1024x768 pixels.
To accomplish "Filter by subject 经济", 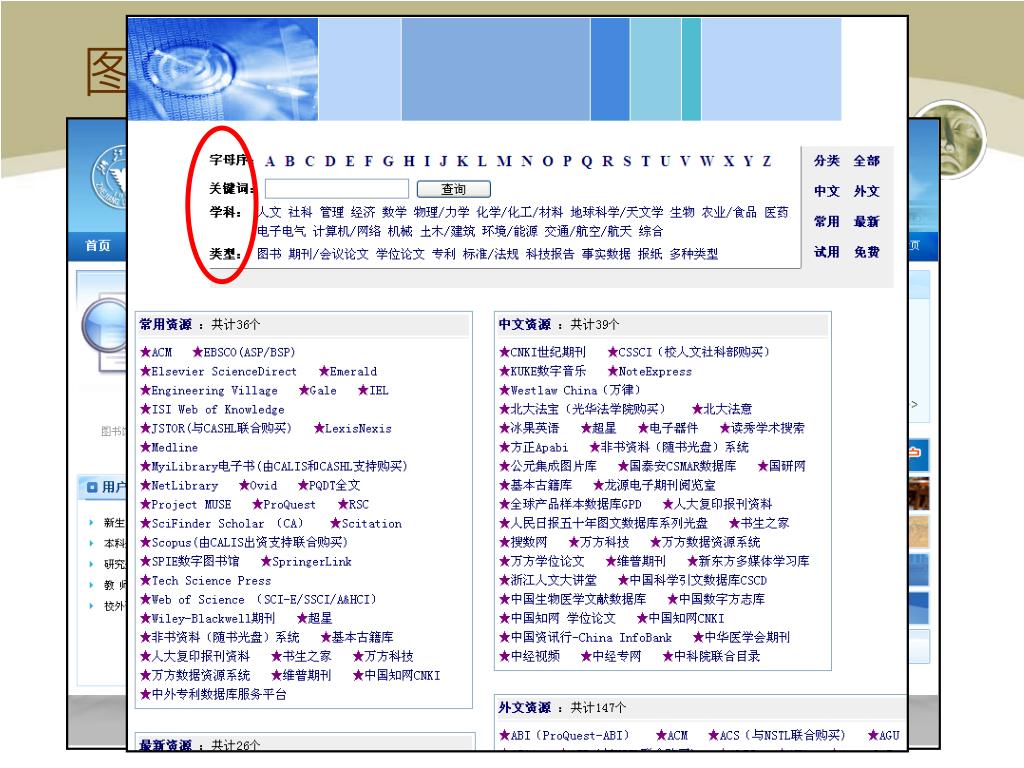I will click(x=363, y=212).
